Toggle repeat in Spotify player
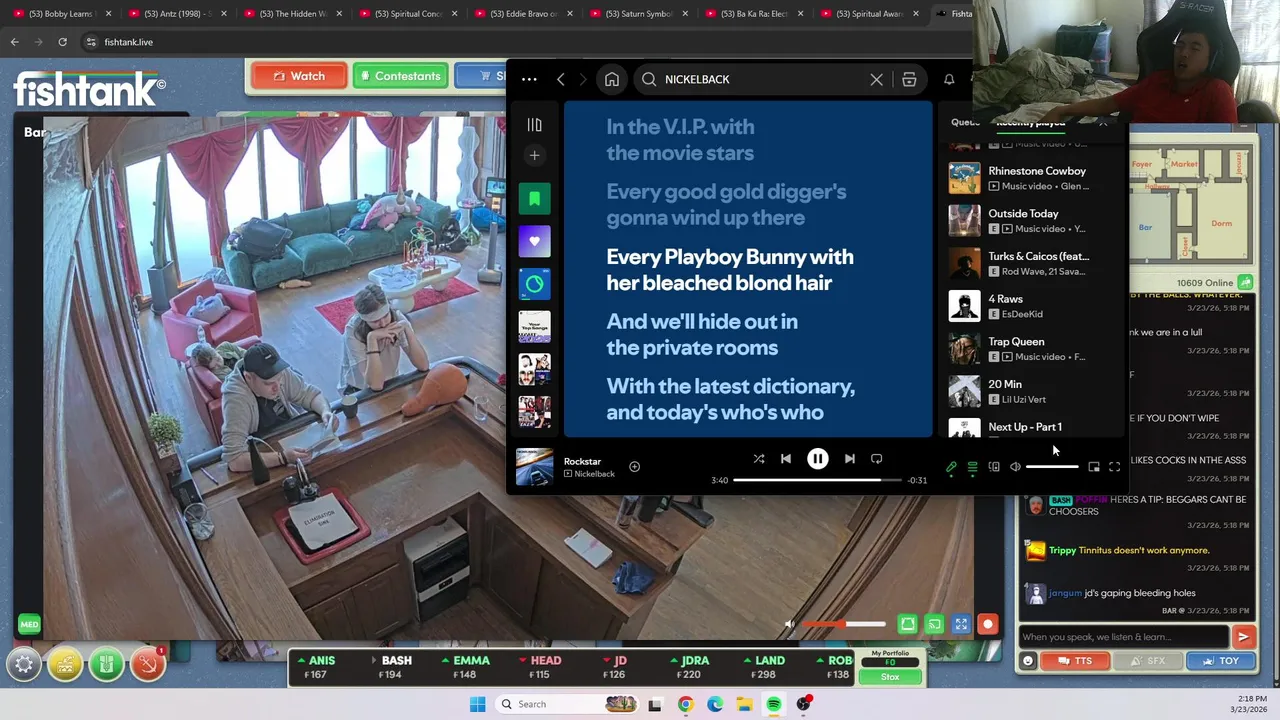Image resolution: width=1280 pixels, height=720 pixels. pyautogui.click(x=876, y=459)
